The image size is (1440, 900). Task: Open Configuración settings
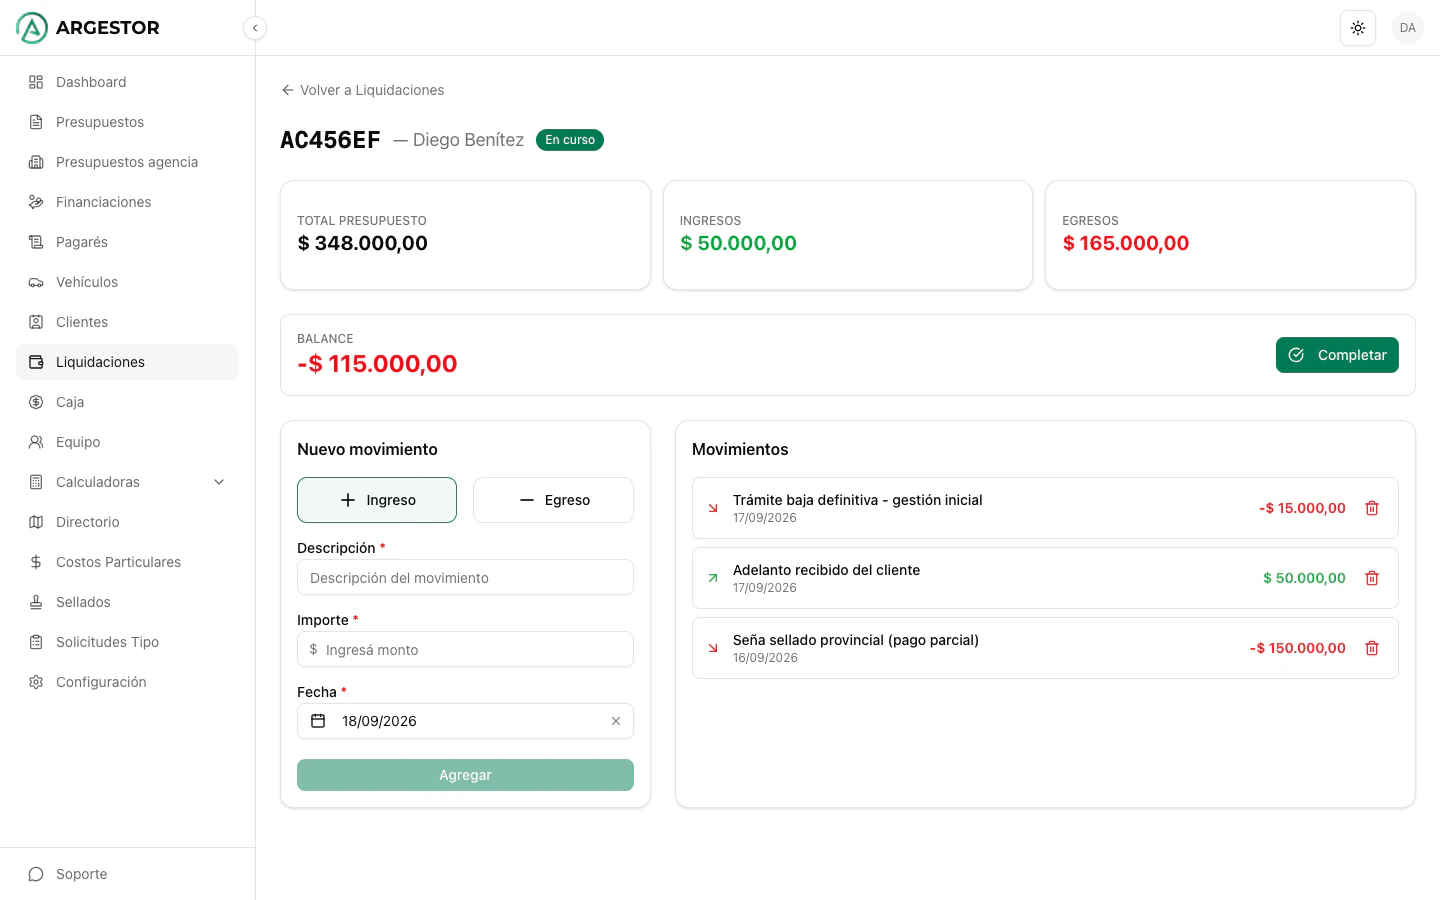pyautogui.click(x=127, y=682)
